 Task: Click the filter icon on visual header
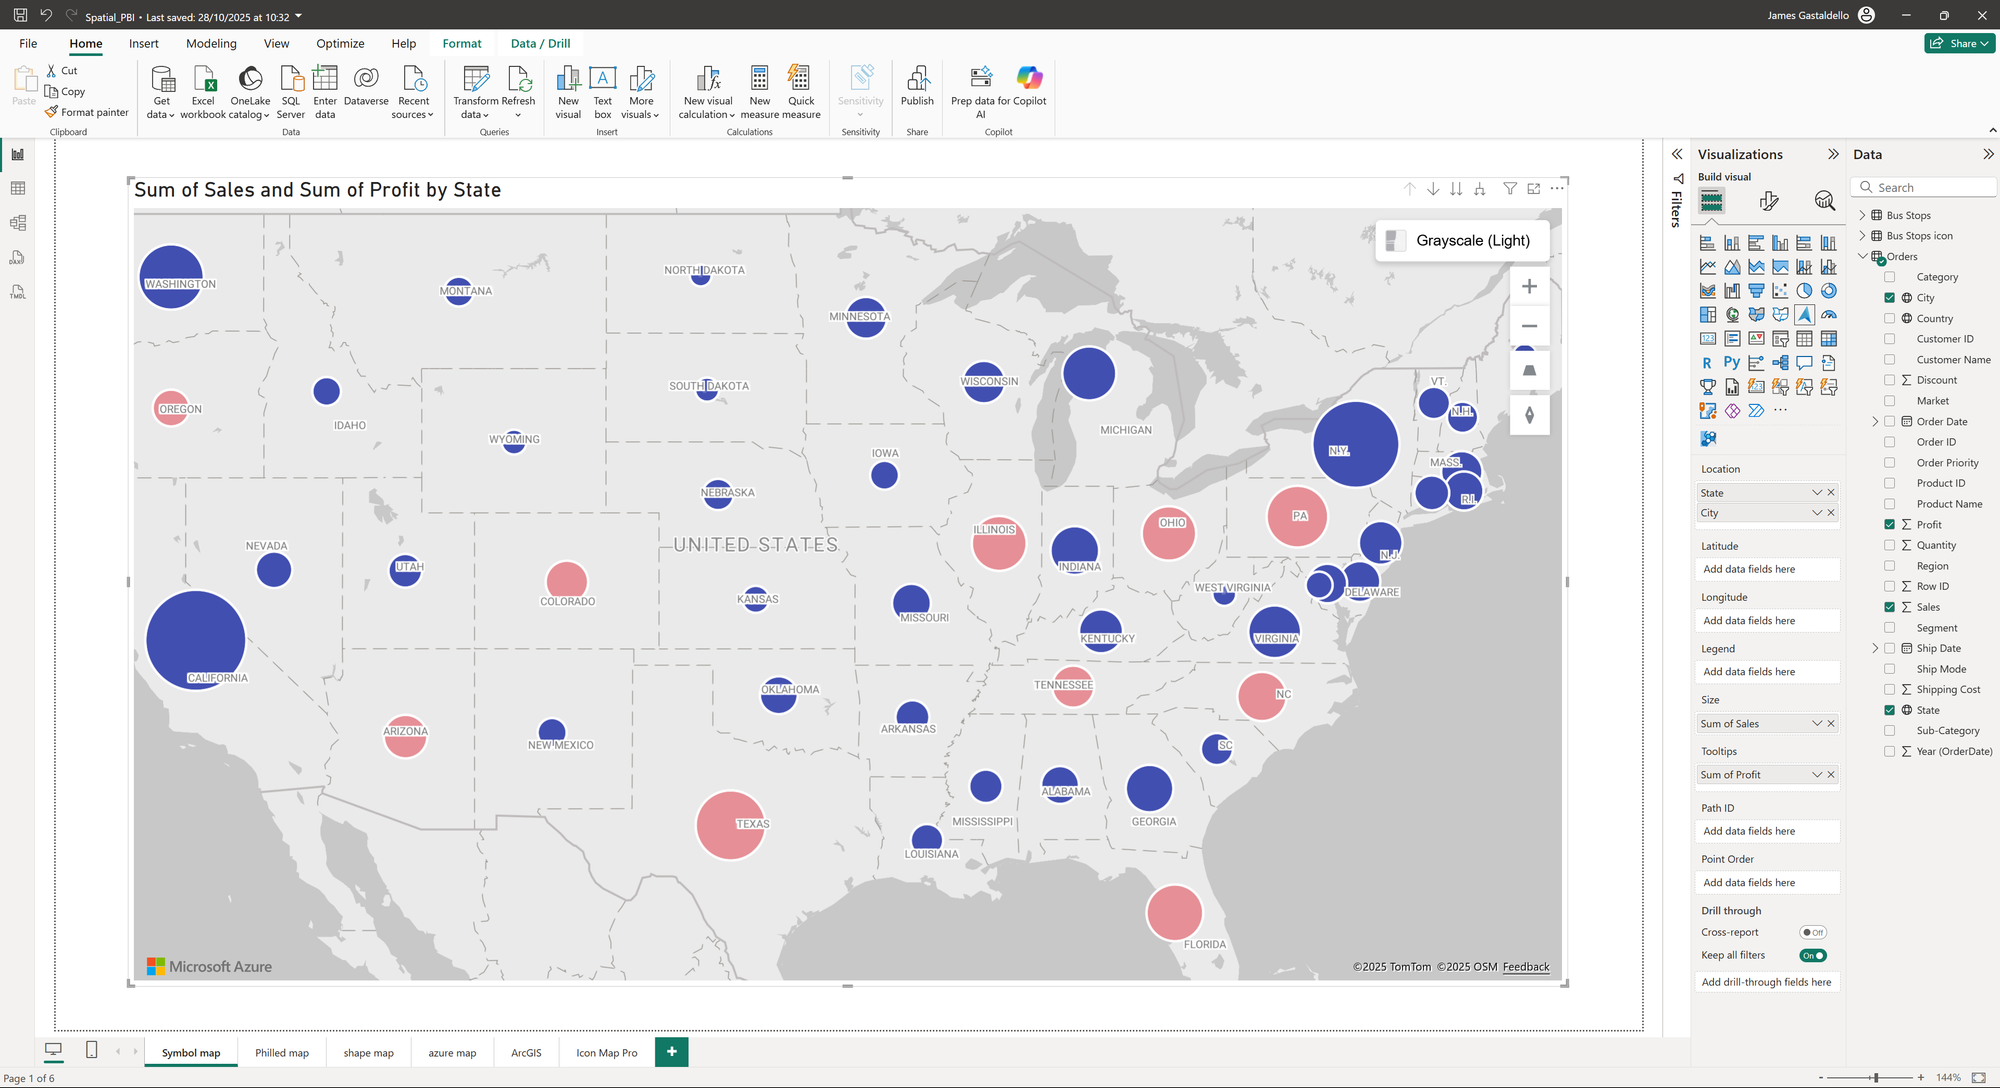pyautogui.click(x=1510, y=189)
